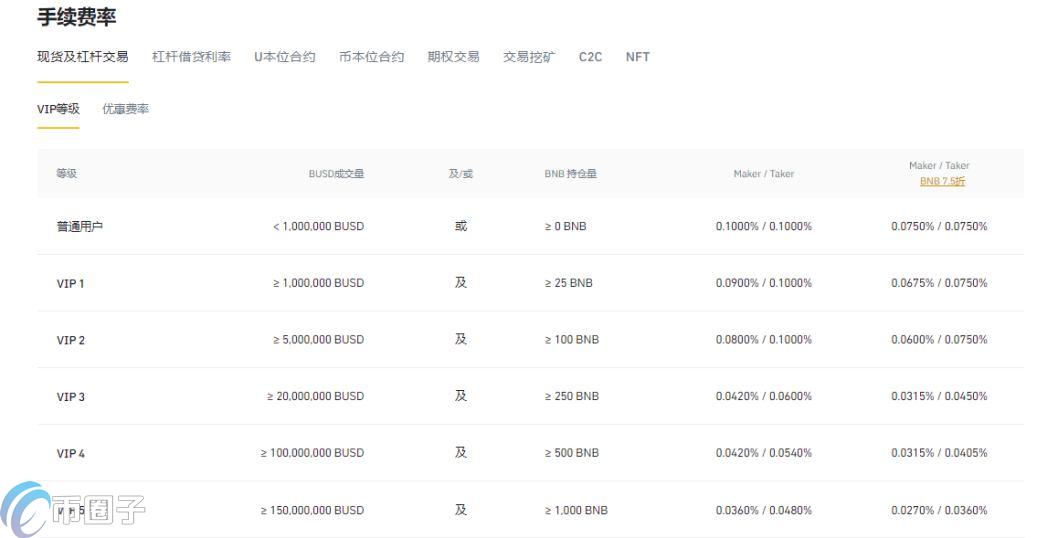Click the 等级 column header
The width and height of the screenshot is (1058, 538).
(x=66, y=173)
